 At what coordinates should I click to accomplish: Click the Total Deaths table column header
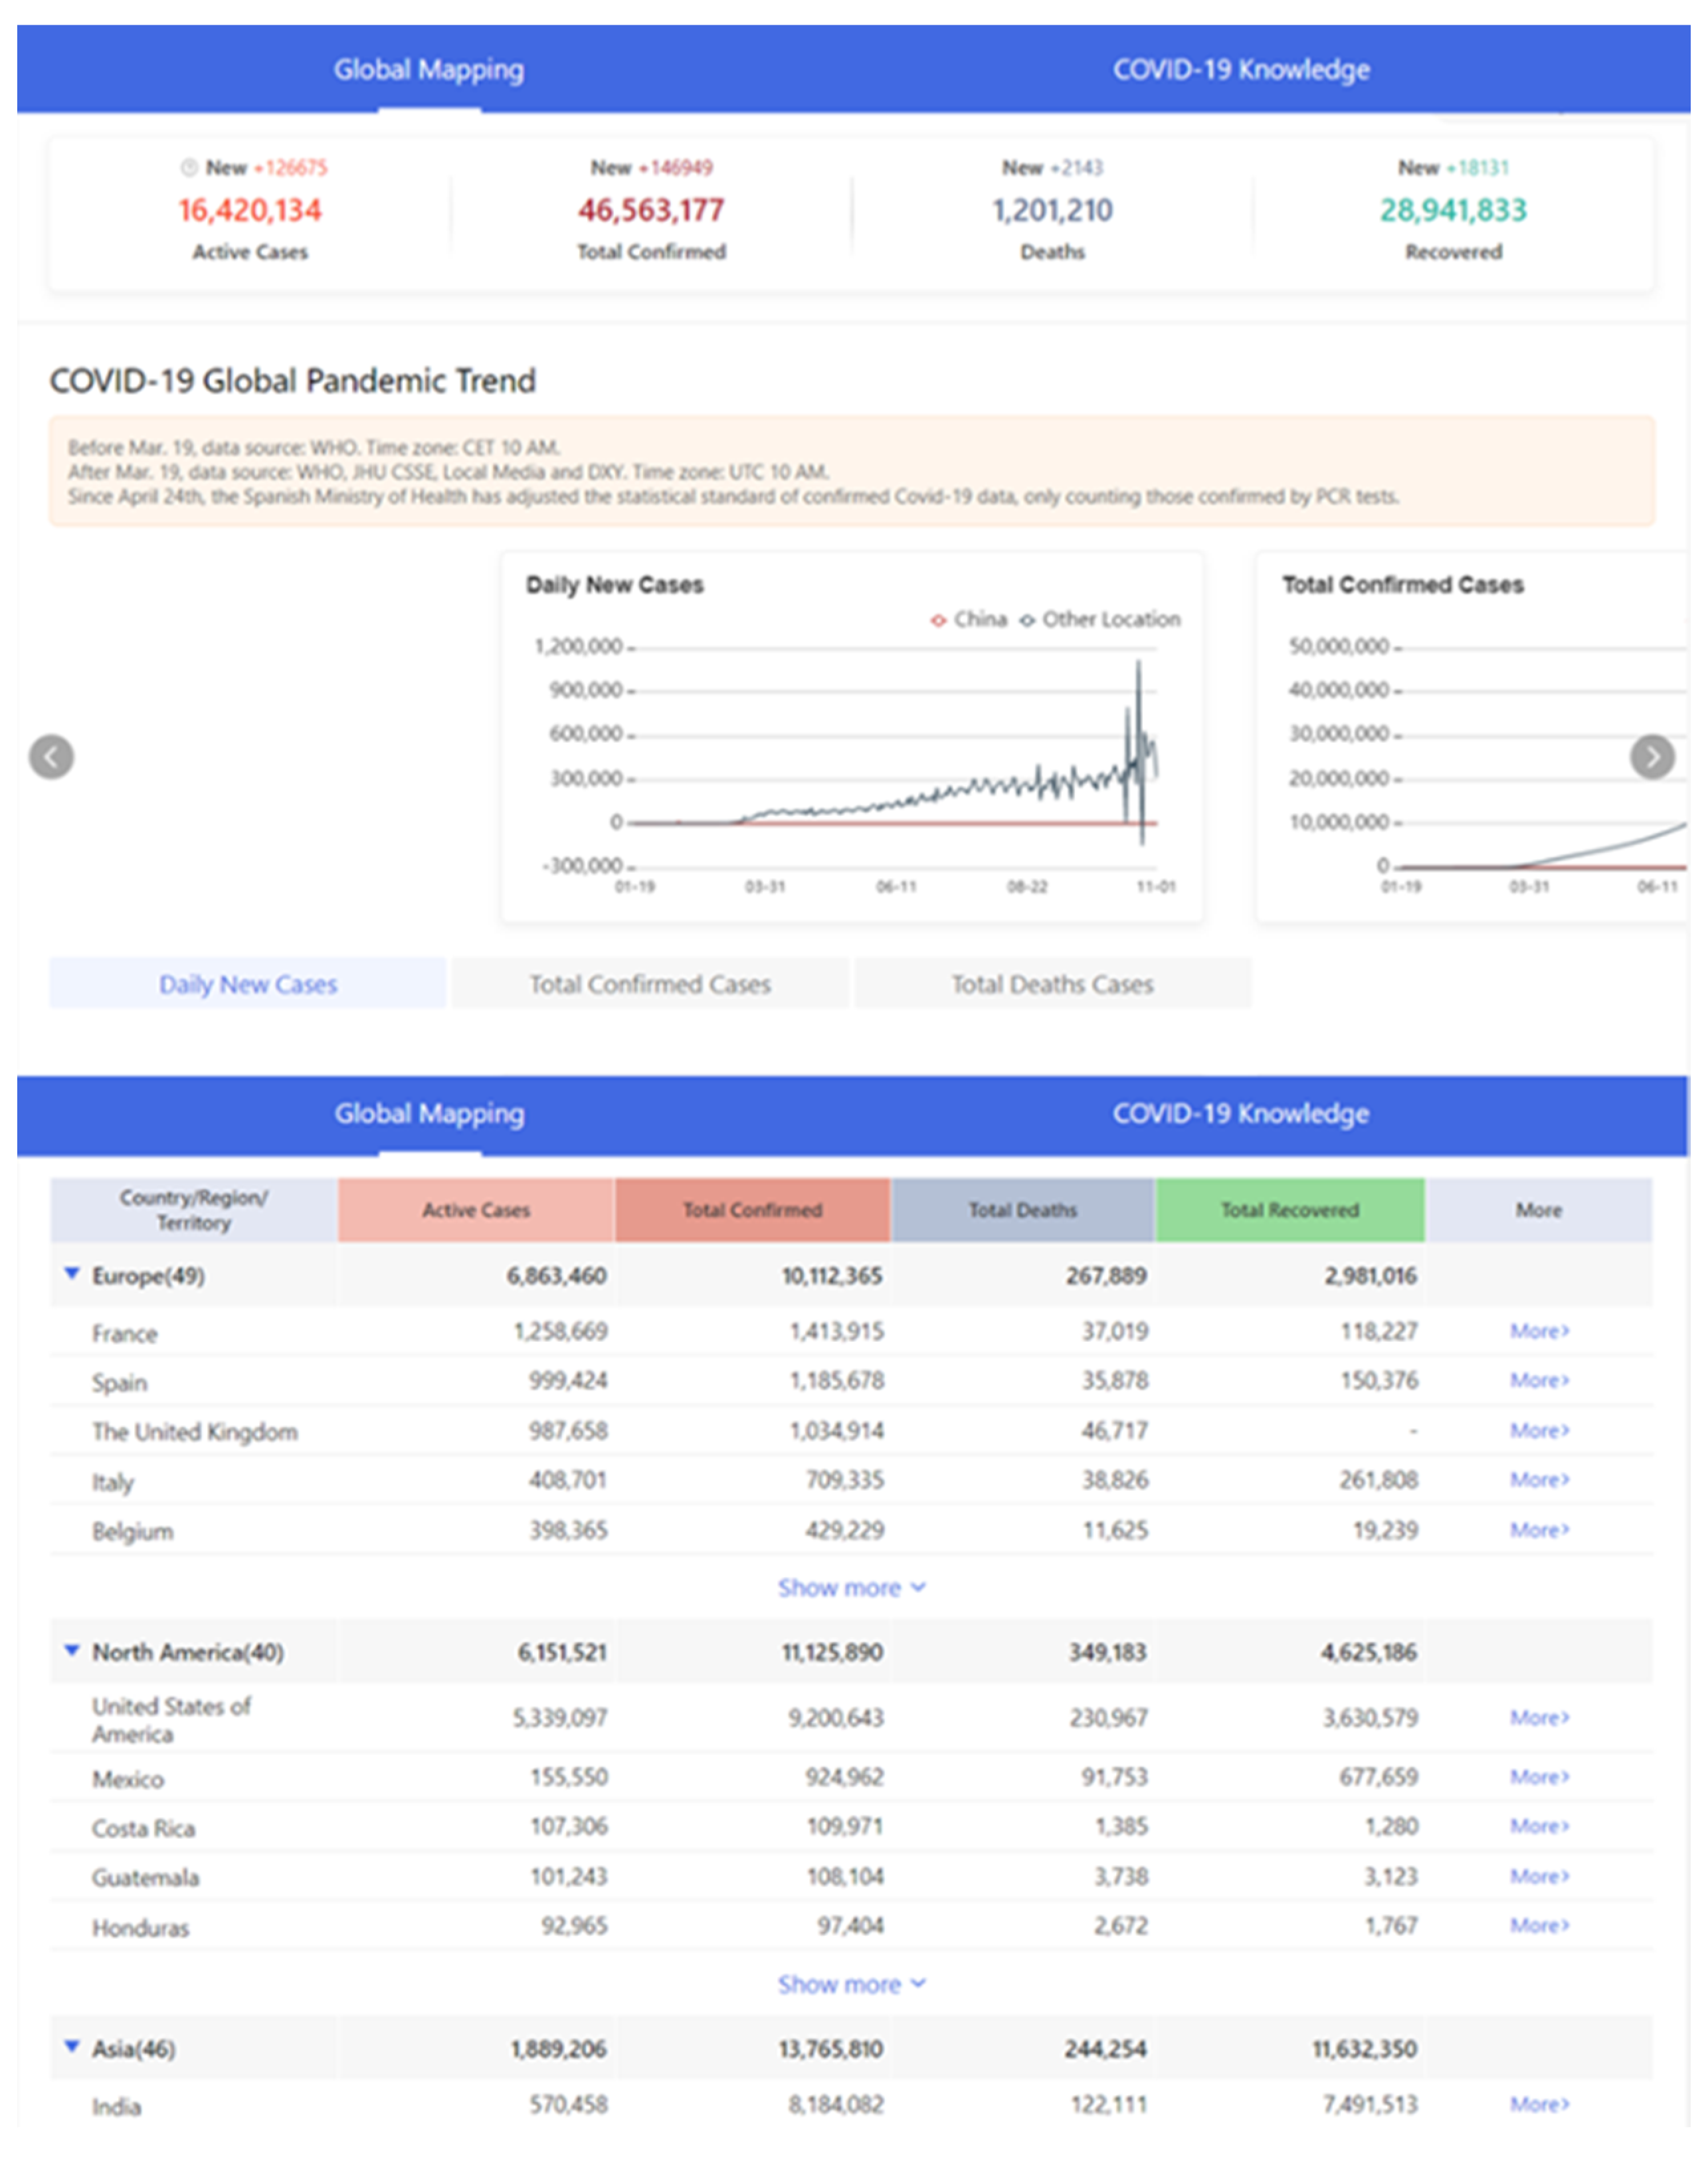[1023, 1210]
